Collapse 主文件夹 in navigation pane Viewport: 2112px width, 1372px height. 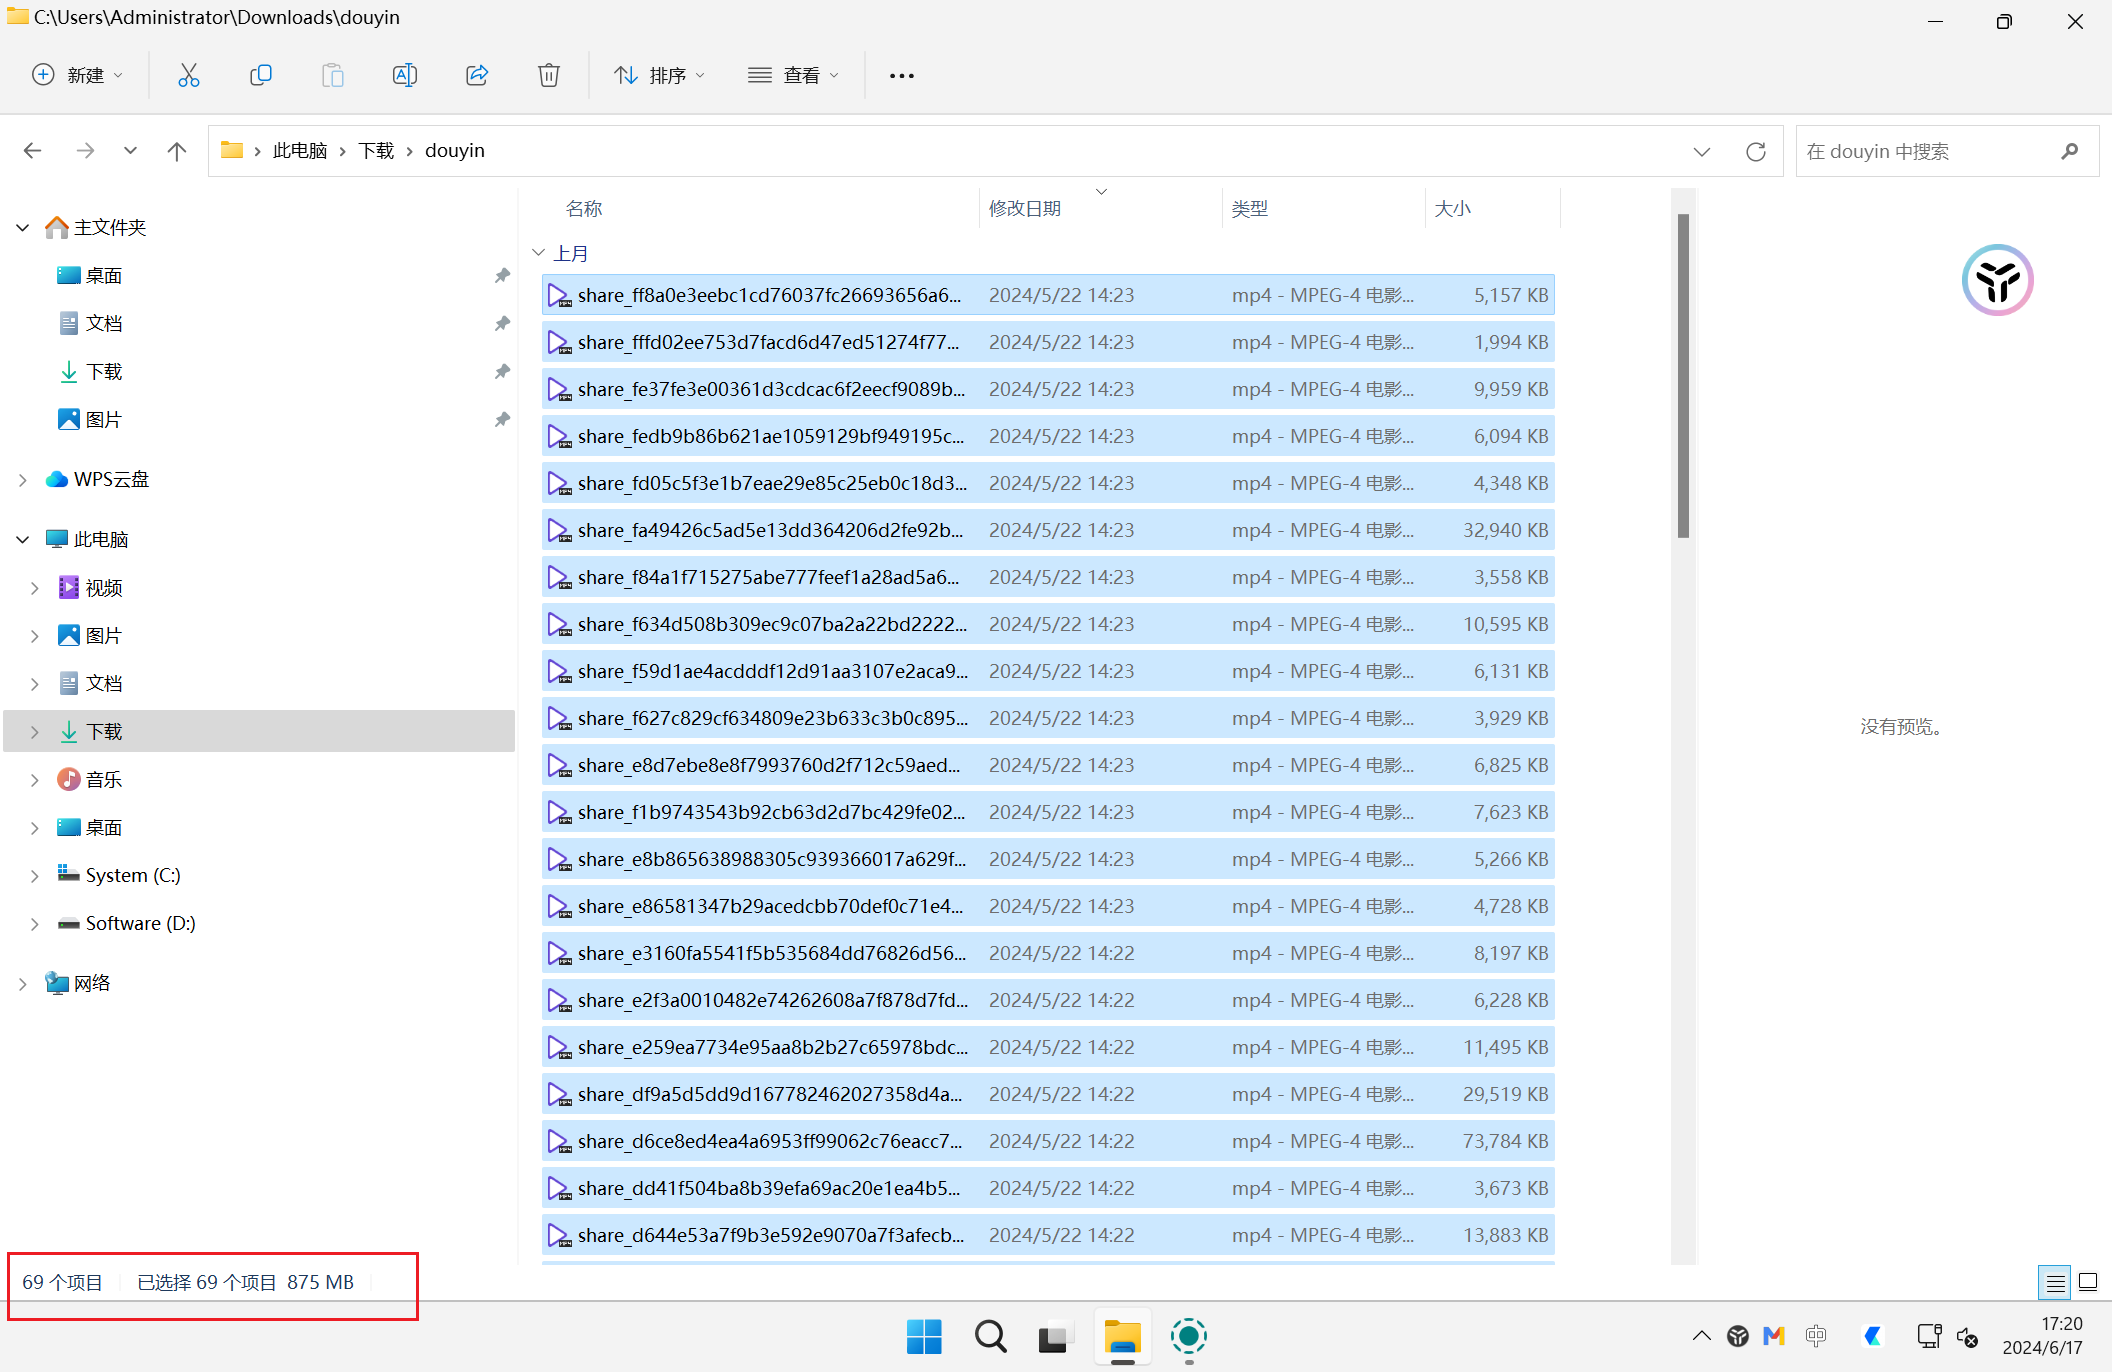pyautogui.click(x=22, y=228)
